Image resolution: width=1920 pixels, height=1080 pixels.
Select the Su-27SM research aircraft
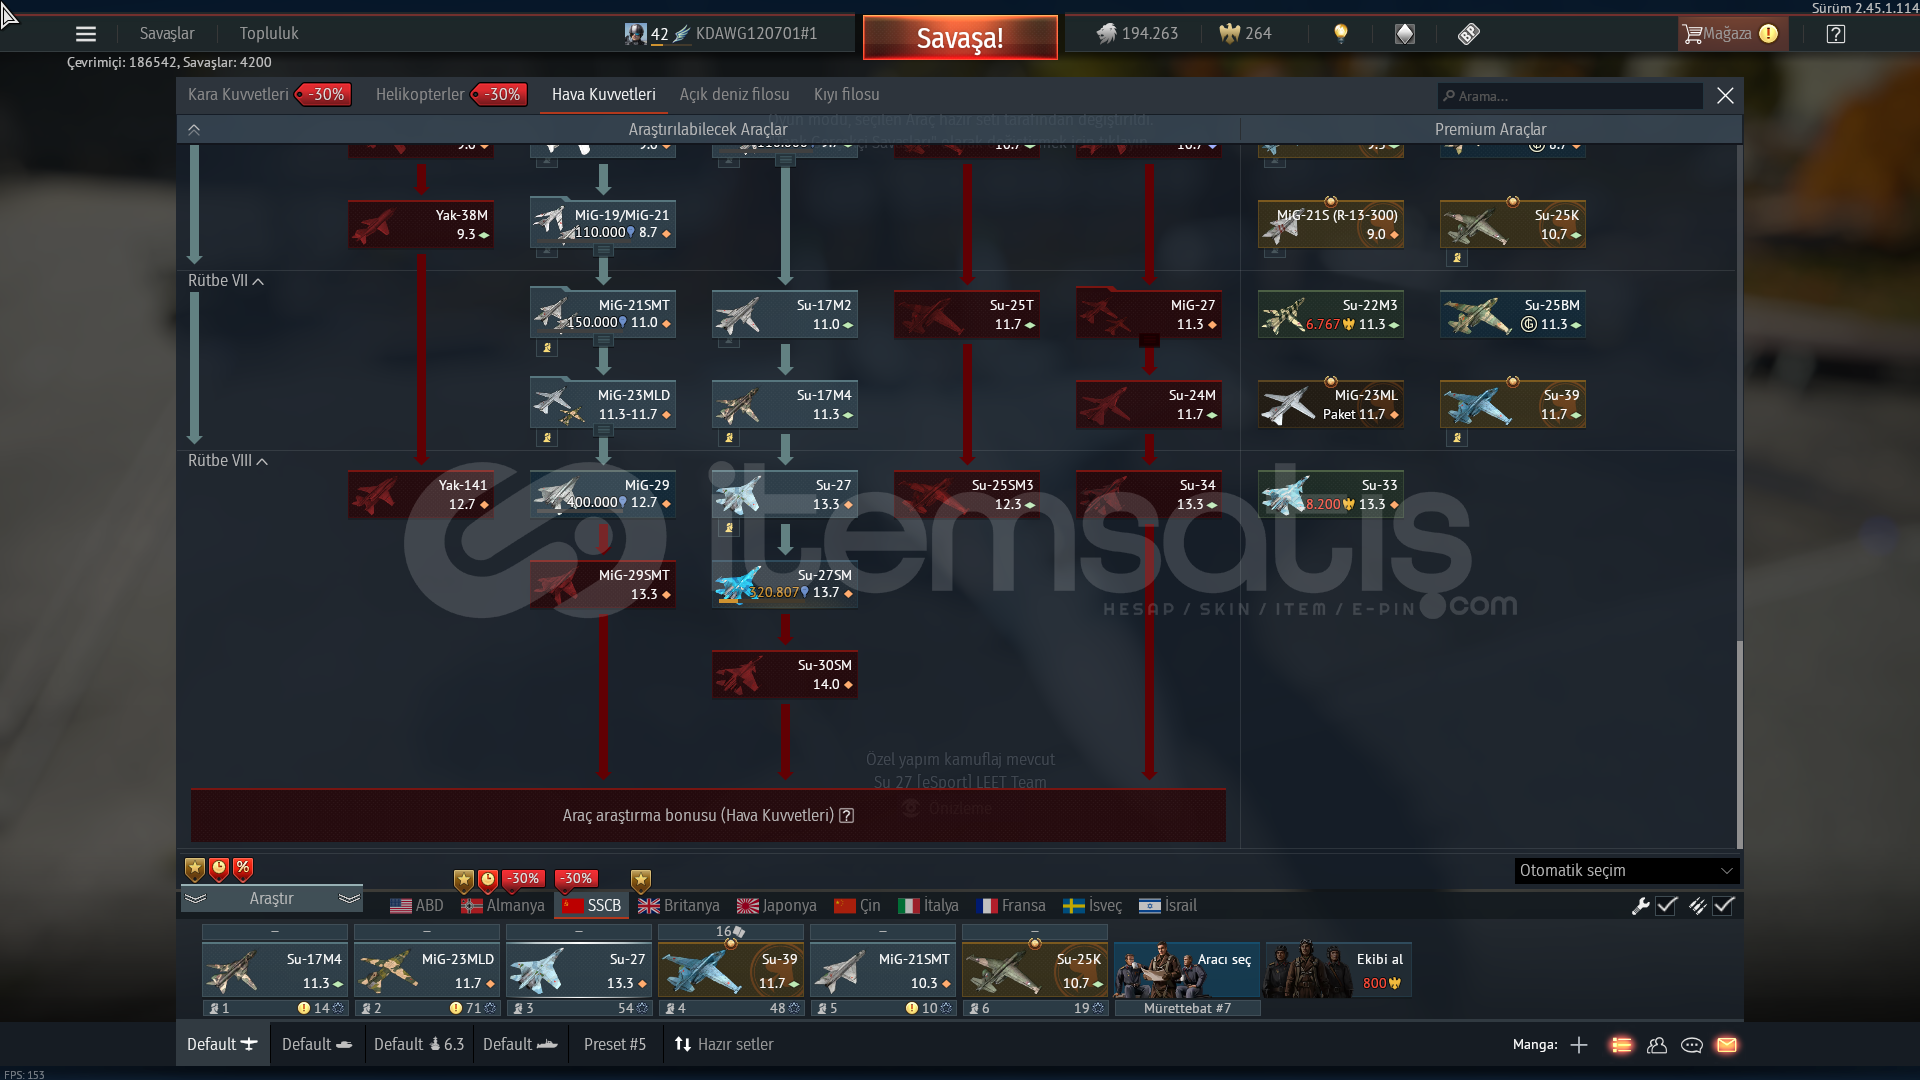(785, 585)
